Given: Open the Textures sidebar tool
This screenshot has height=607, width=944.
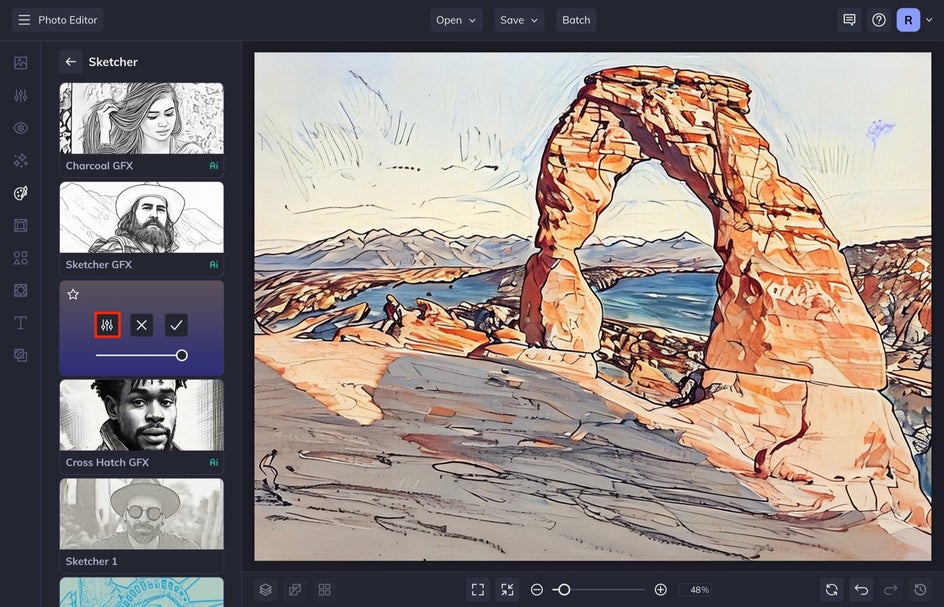Looking at the screenshot, I should click(20, 290).
